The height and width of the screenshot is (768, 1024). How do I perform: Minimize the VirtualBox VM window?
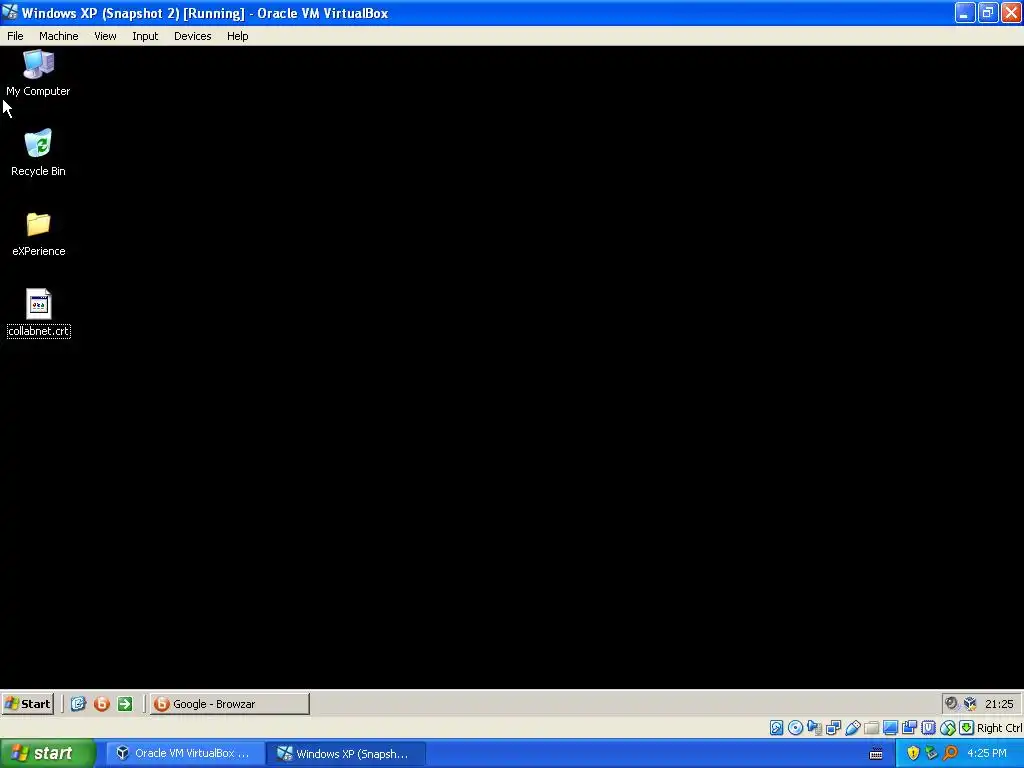[x=965, y=12]
